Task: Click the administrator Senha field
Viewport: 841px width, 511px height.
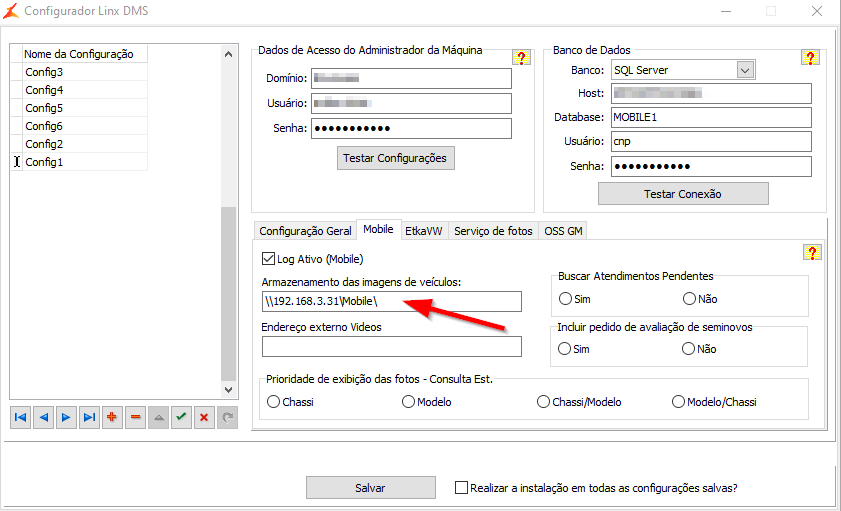Action: 411,128
